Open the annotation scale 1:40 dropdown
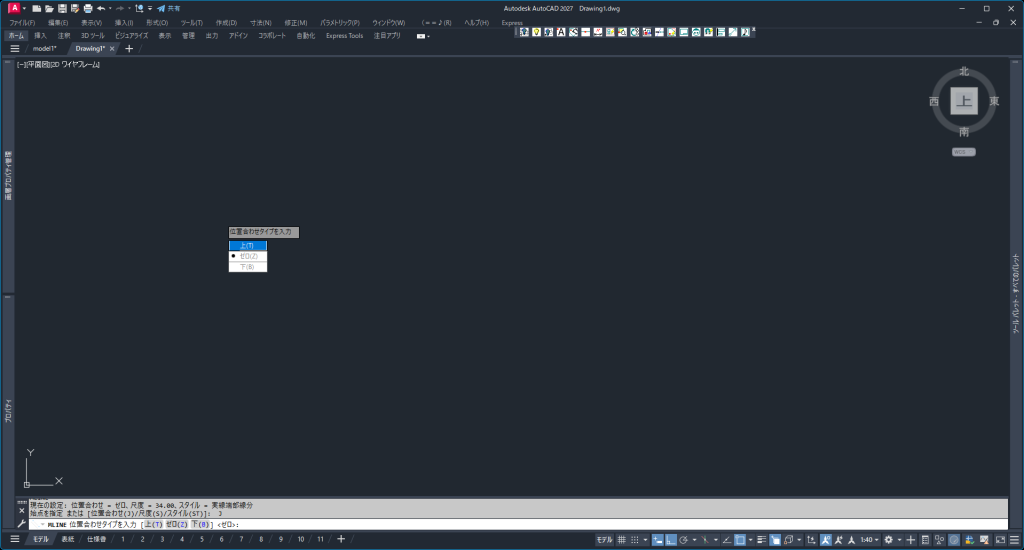The height and width of the screenshot is (550, 1024). click(869, 540)
